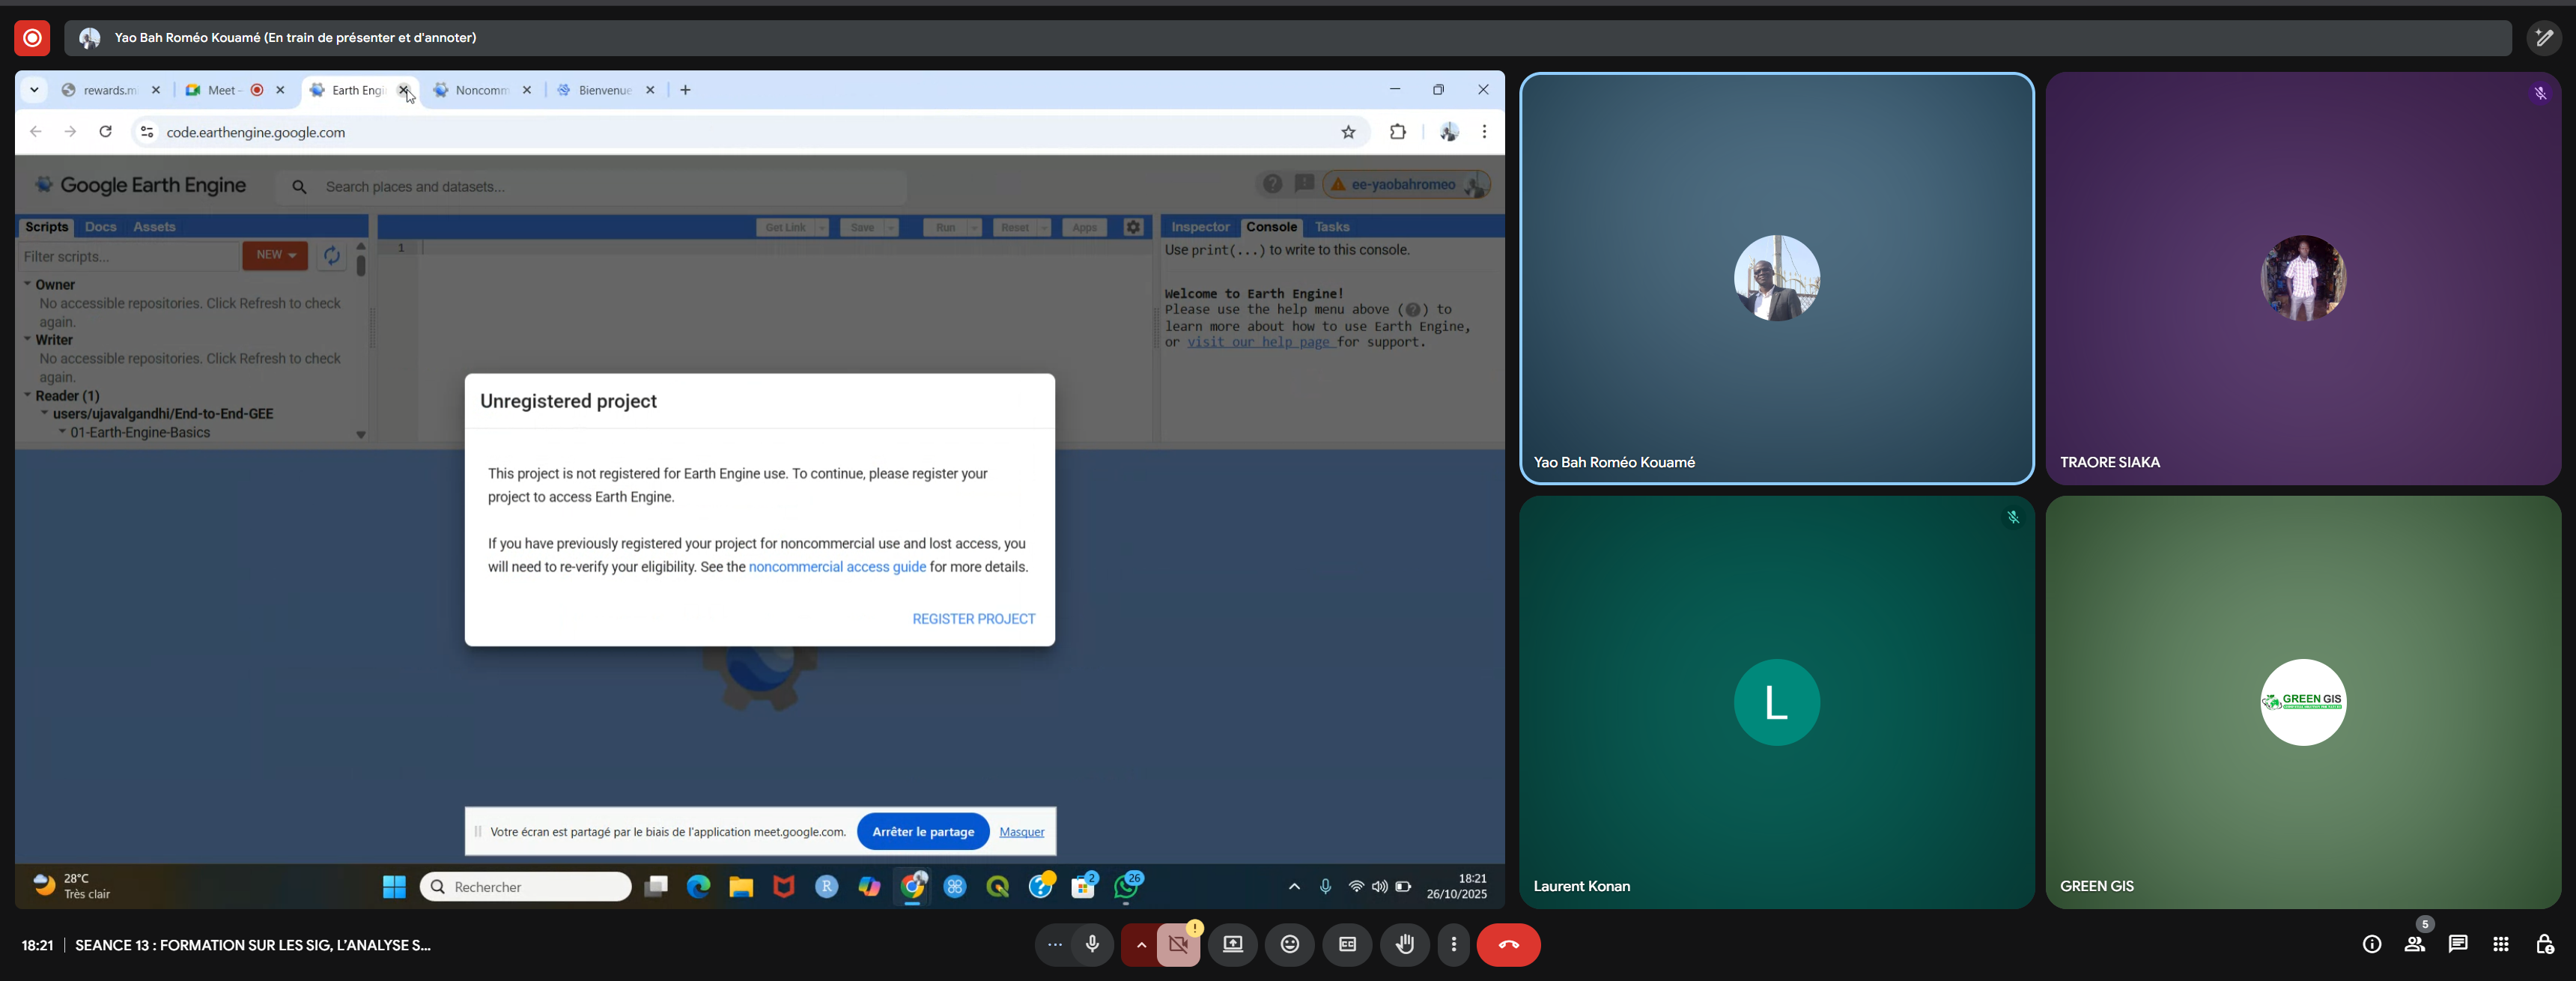Toggle the microphone in Meet

point(1092,944)
